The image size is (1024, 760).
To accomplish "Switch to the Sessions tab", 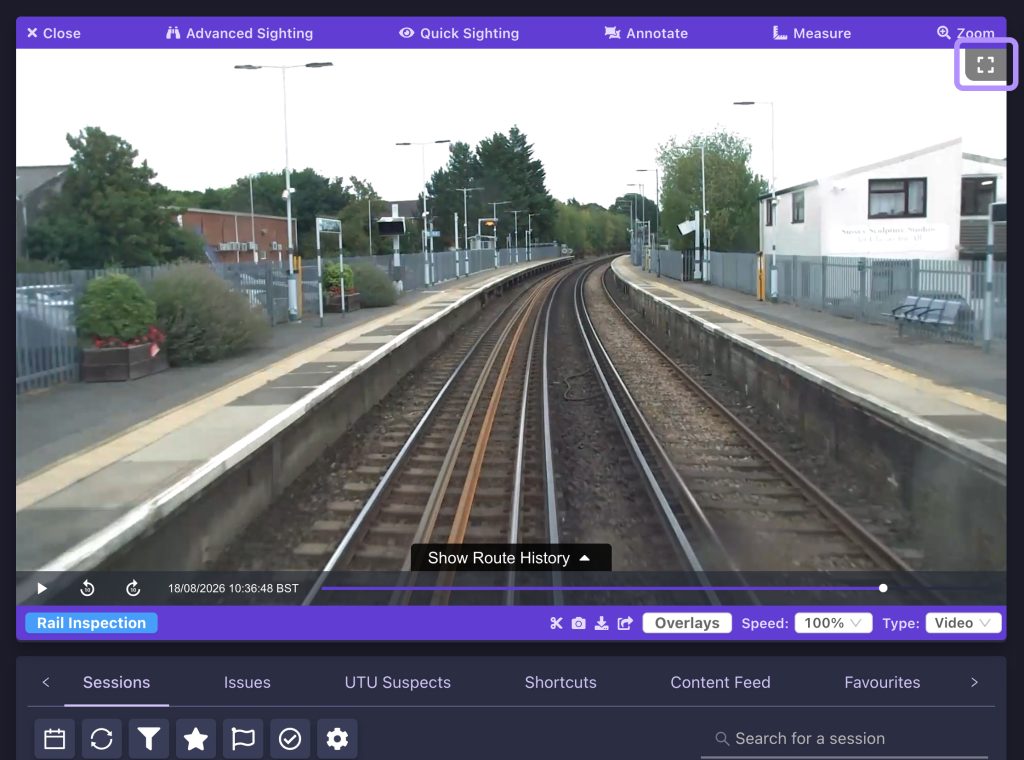I will pyautogui.click(x=116, y=682).
